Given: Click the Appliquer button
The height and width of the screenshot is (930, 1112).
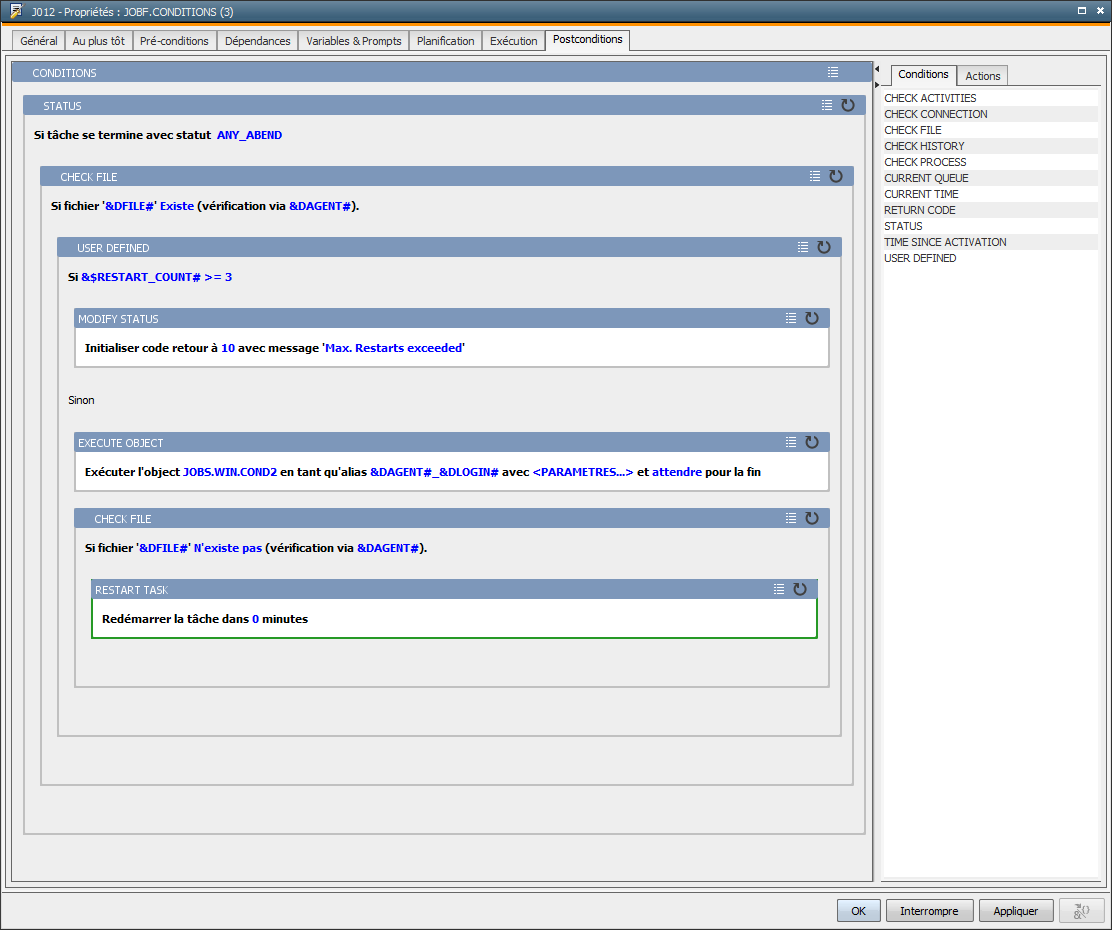Looking at the screenshot, I should coord(1016,911).
